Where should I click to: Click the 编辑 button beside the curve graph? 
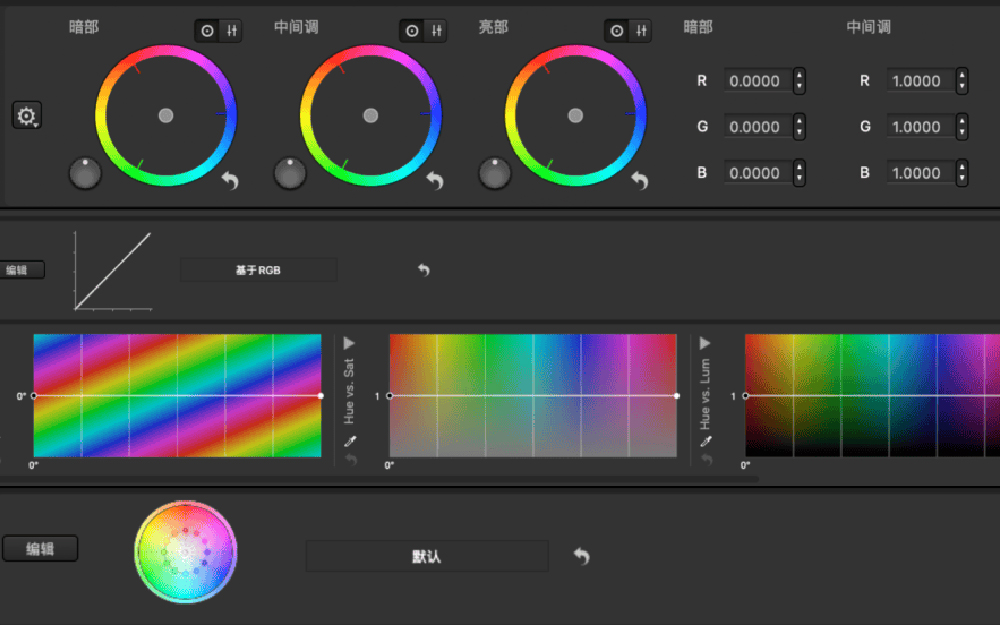tap(20, 270)
